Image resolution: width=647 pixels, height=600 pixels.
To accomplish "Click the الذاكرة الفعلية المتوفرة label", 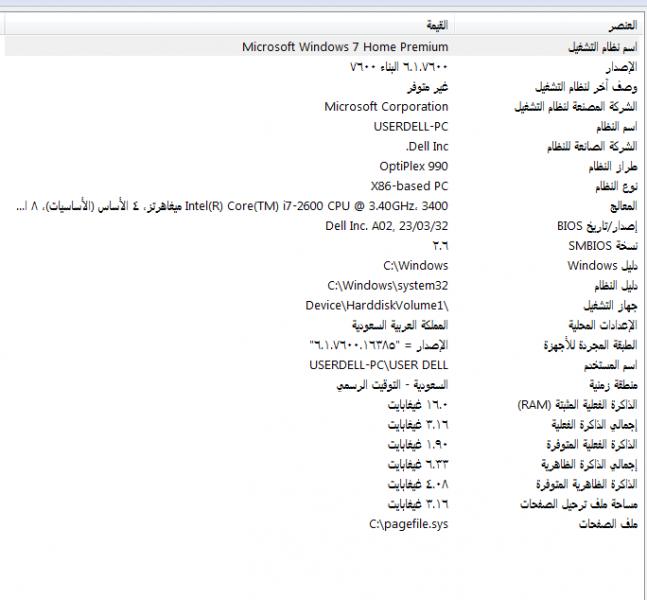I will [x=592, y=444].
